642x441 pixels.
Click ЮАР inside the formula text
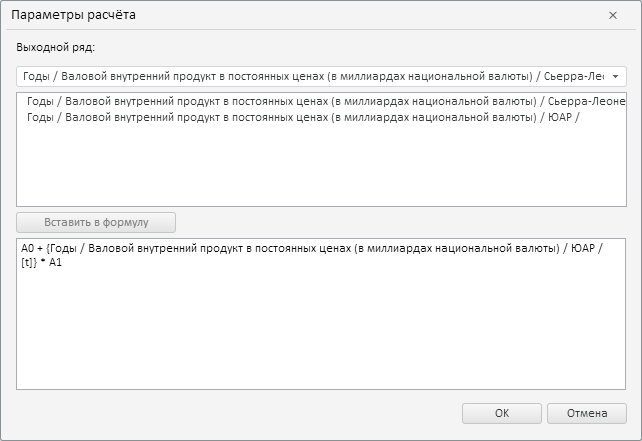pos(583,248)
